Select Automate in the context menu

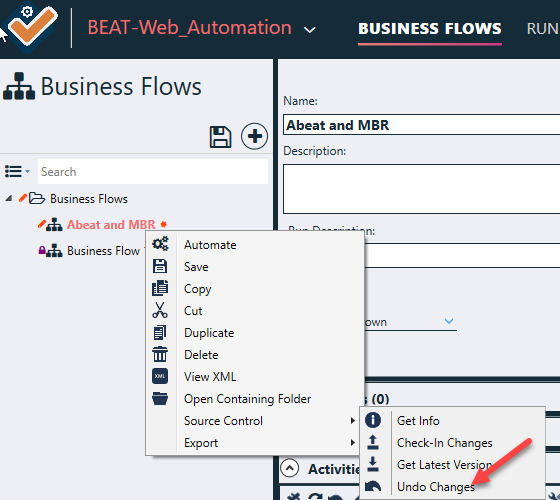[210, 245]
